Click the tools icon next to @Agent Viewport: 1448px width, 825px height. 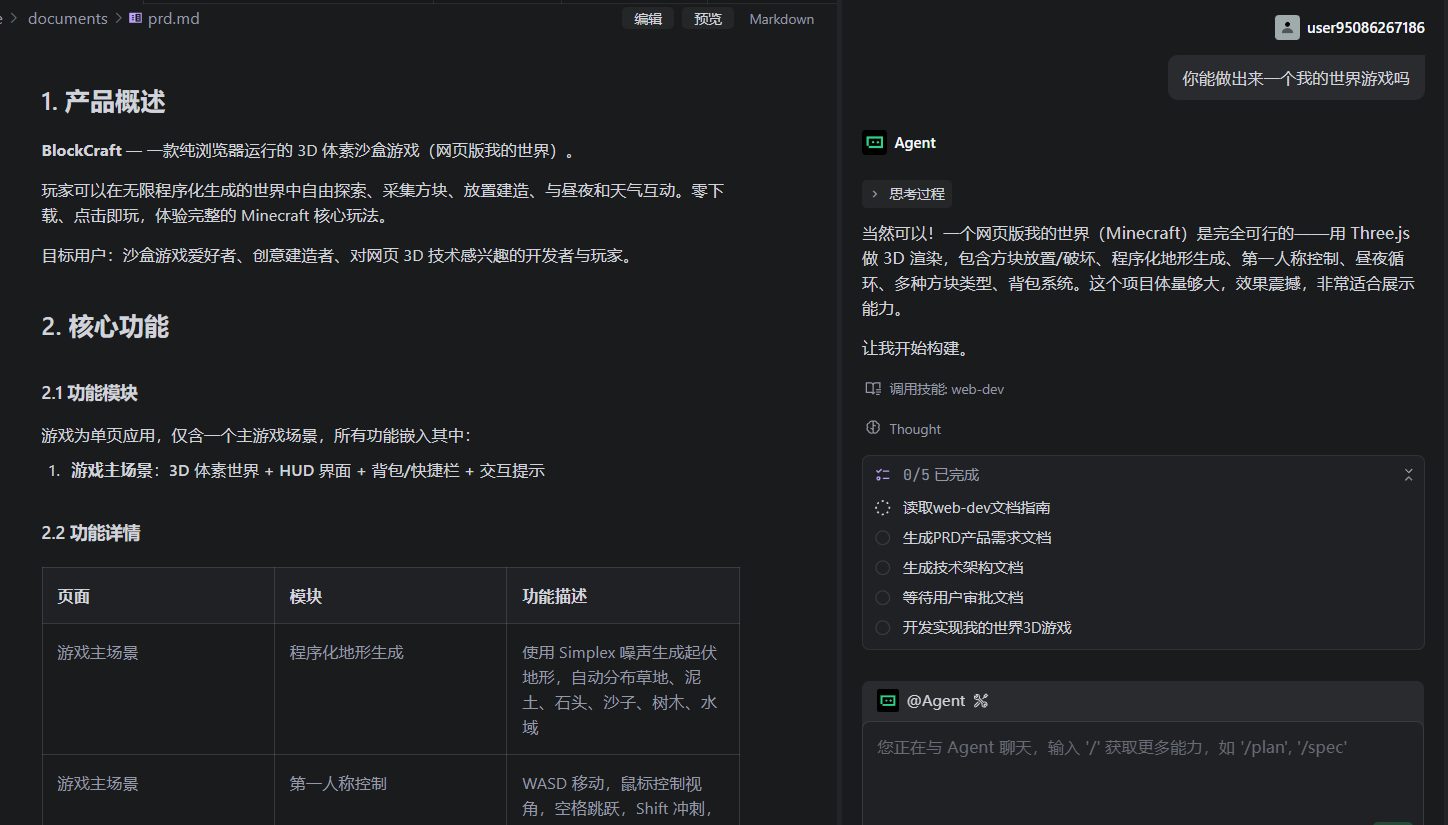point(980,700)
